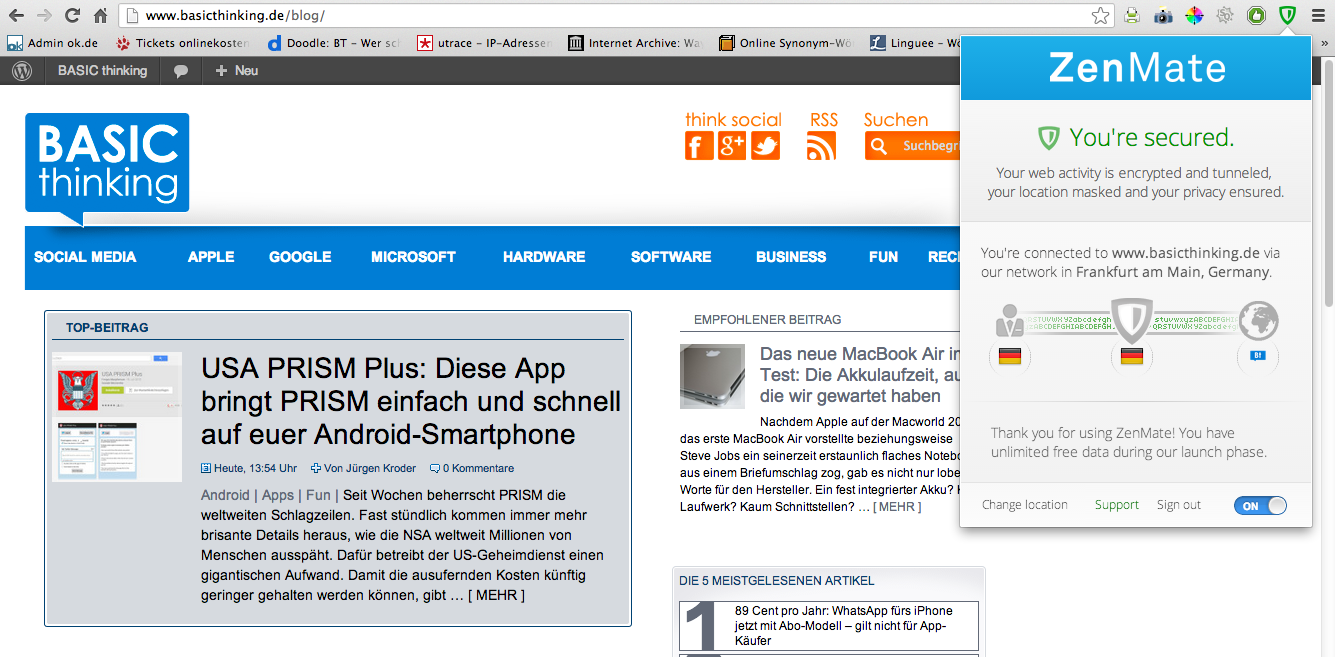Click the Apps category link
The image size is (1335, 657).
coord(278,495)
